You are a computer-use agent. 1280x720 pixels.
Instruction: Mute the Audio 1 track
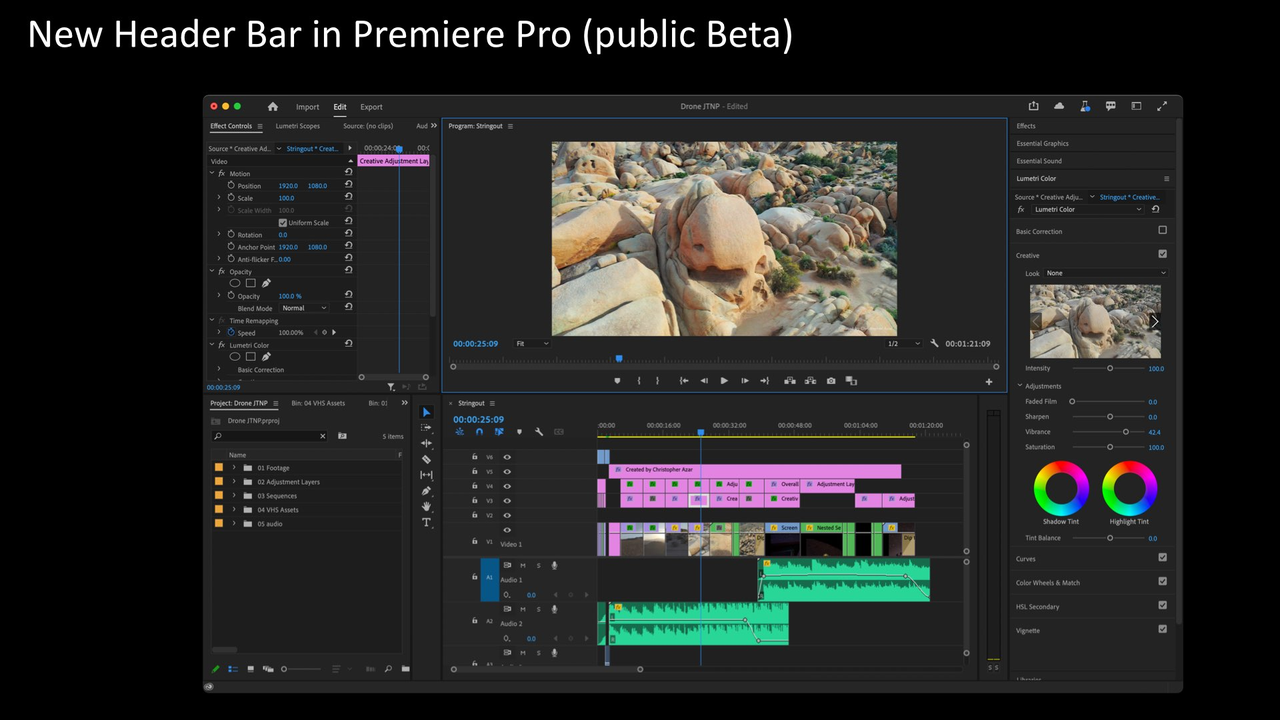[x=521, y=565]
